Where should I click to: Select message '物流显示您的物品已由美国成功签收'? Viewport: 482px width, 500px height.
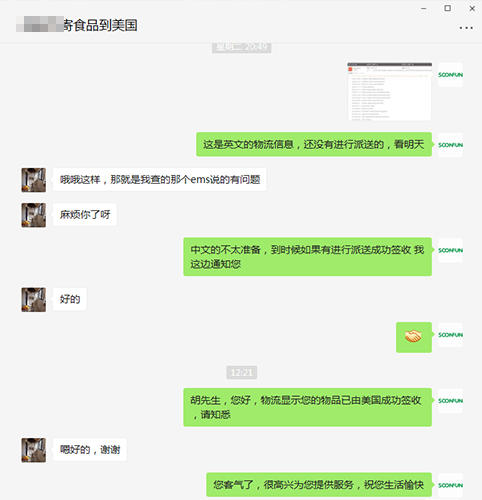(x=307, y=407)
